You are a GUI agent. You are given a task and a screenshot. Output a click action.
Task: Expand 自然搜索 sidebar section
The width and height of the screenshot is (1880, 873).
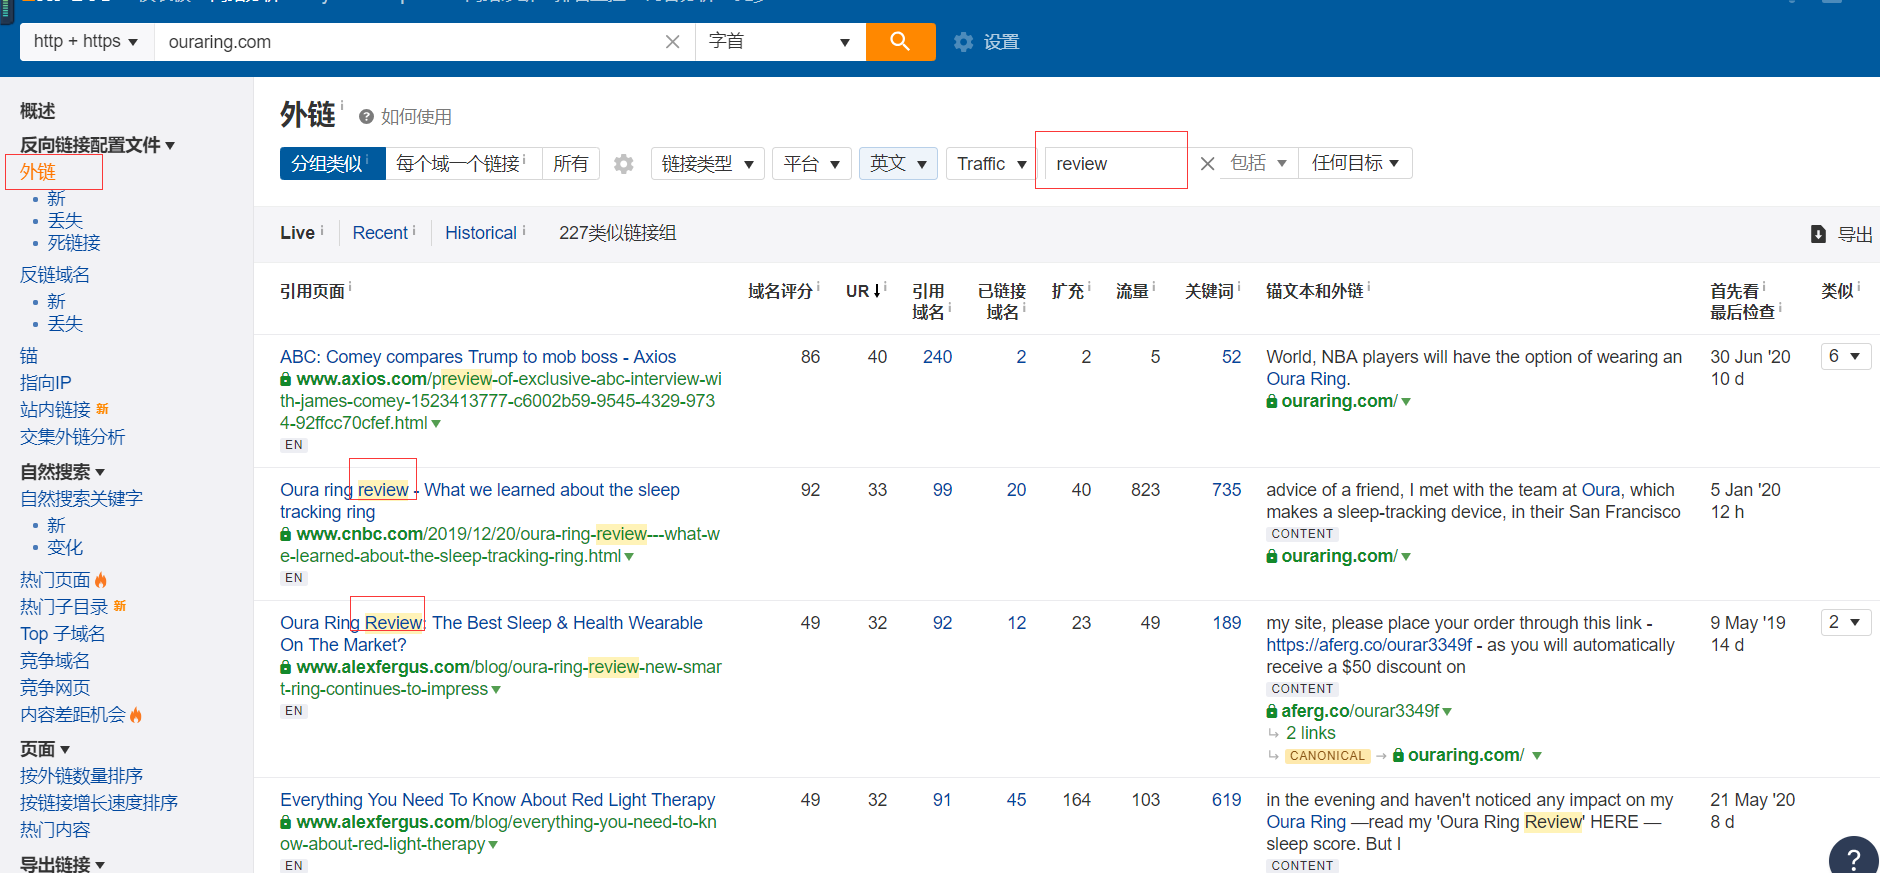tap(63, 472)
